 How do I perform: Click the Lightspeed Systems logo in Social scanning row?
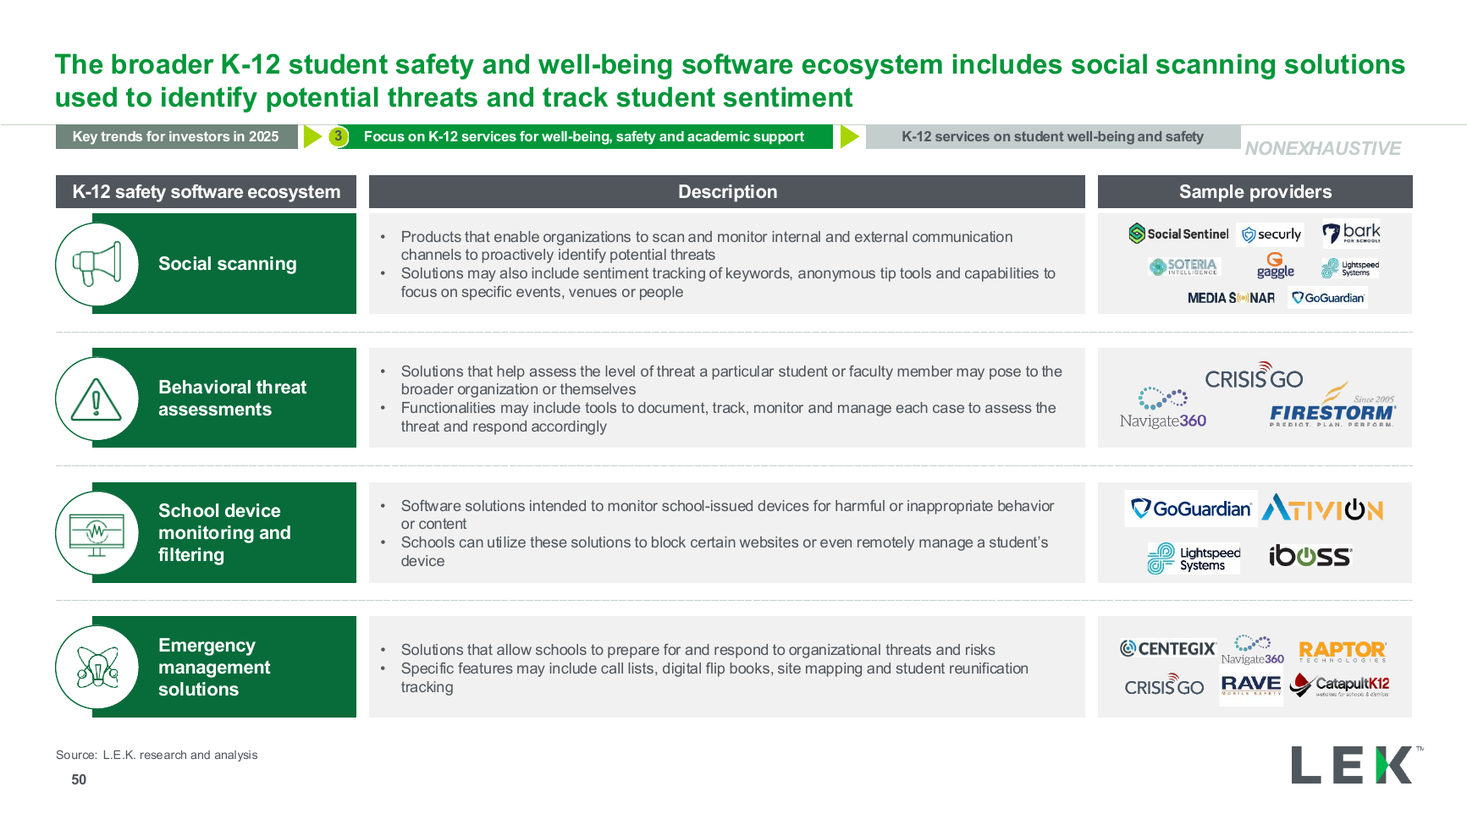[1350, 268]
